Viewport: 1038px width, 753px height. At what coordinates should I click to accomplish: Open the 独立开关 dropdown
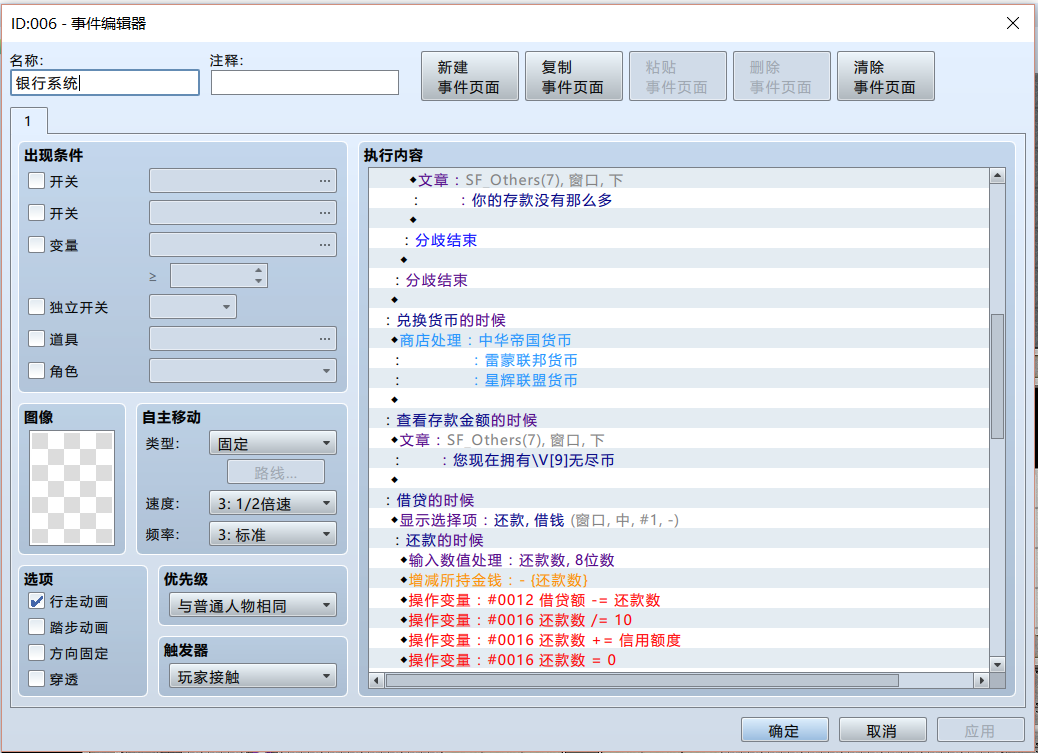tap(193, 307)
